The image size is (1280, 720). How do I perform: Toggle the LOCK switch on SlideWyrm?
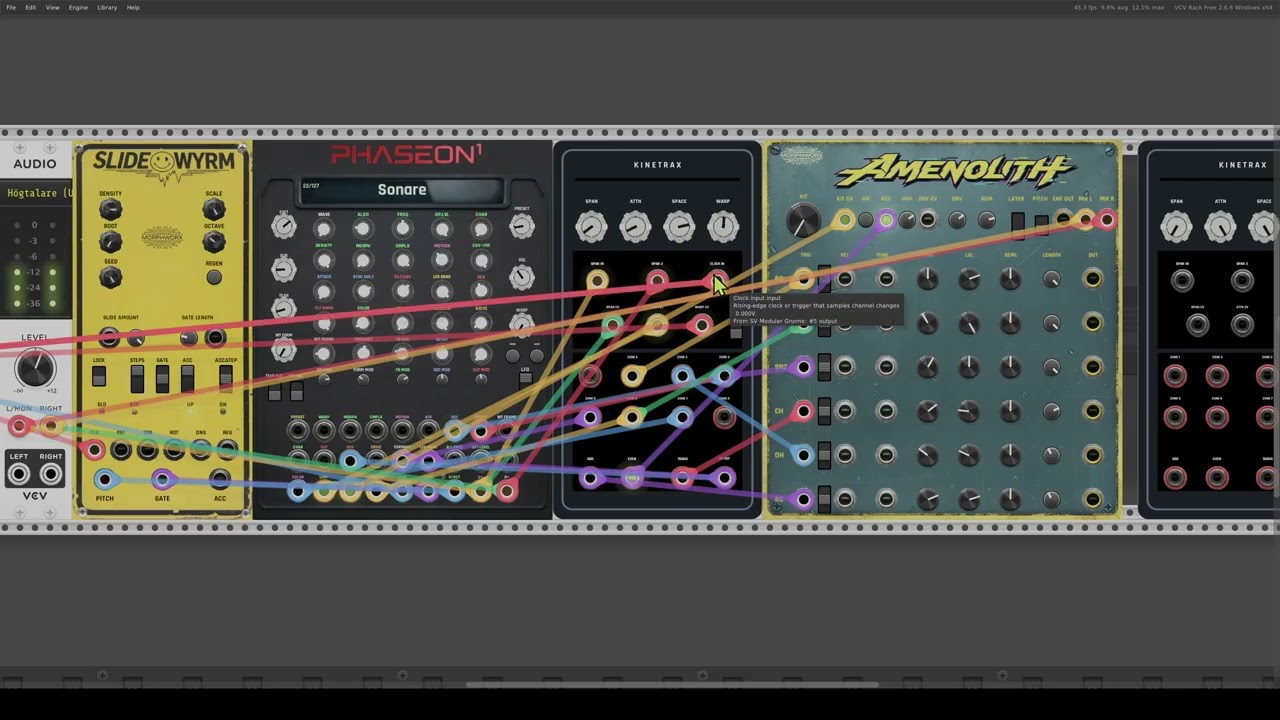[99, 377]
